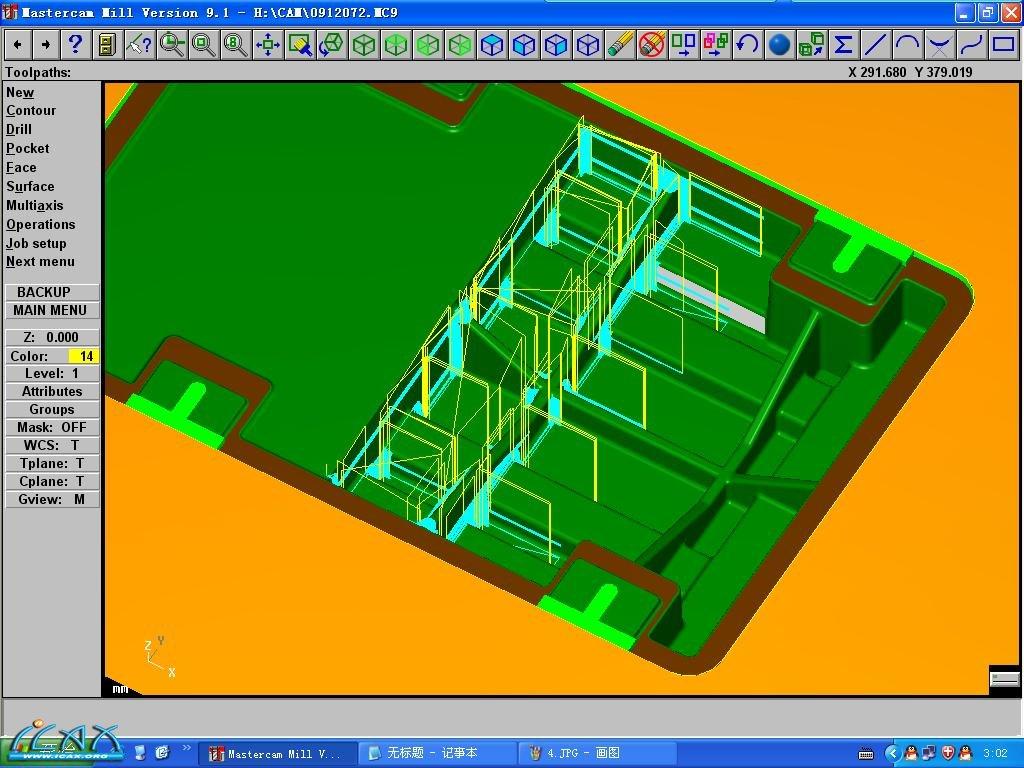The height and width of the screenshot is (768, 1024).
Task: Select the Delete eraser pencil icon
Action: tap(619, 45)
